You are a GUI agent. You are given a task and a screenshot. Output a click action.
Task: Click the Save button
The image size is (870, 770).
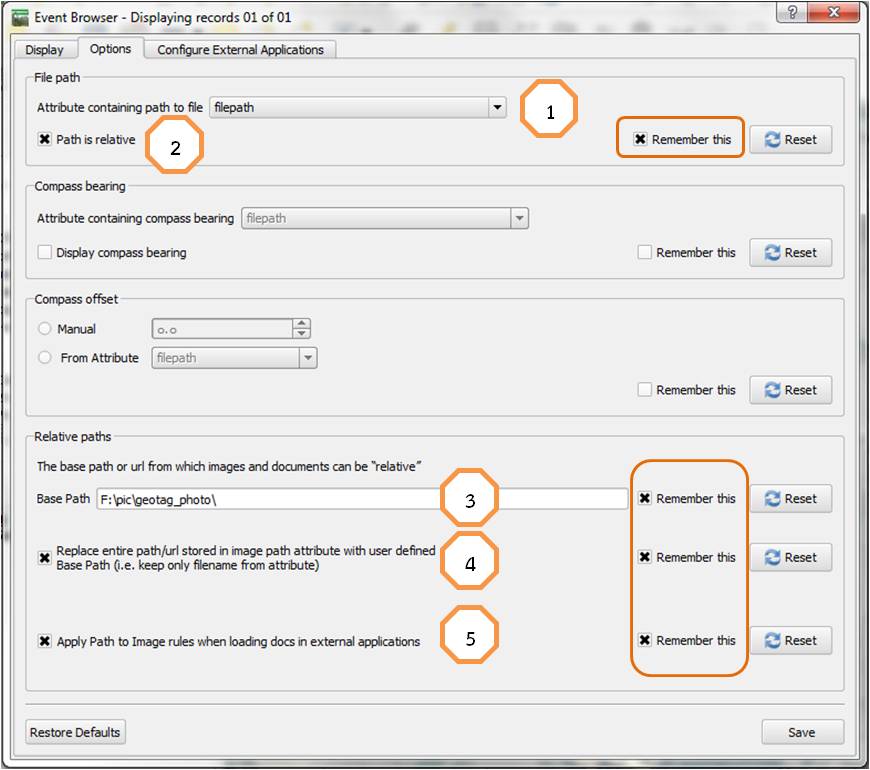(x=802, y=732)
